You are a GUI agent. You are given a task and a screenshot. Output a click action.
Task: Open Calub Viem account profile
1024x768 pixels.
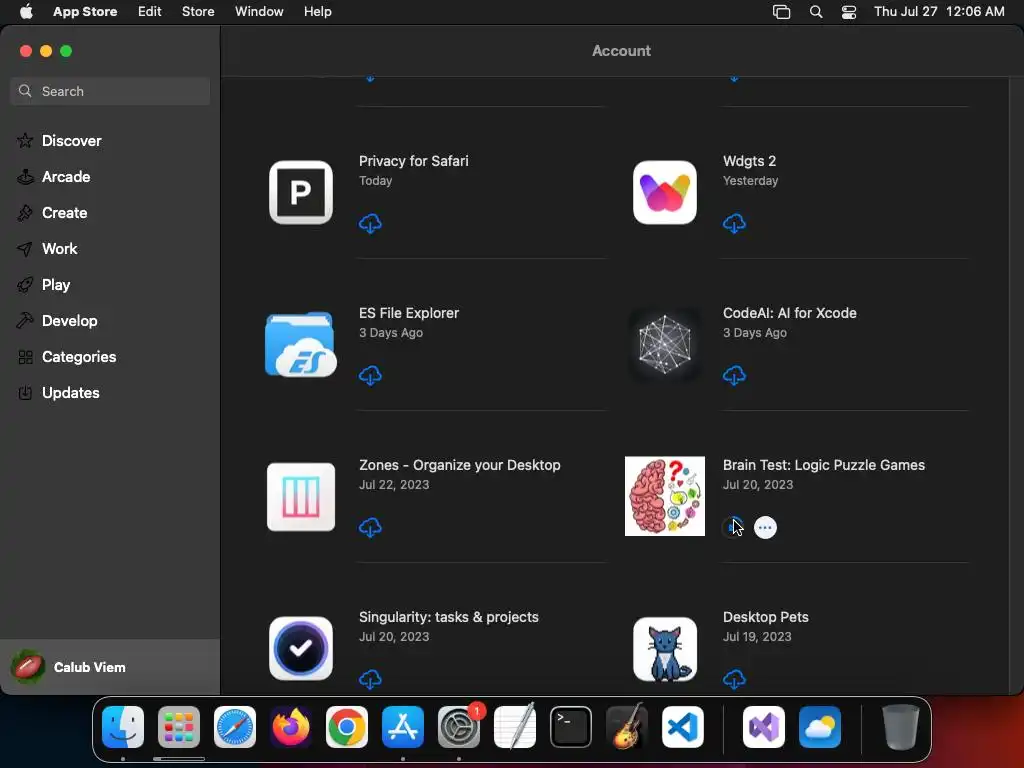pyautogui.click(x=110, y=667)
